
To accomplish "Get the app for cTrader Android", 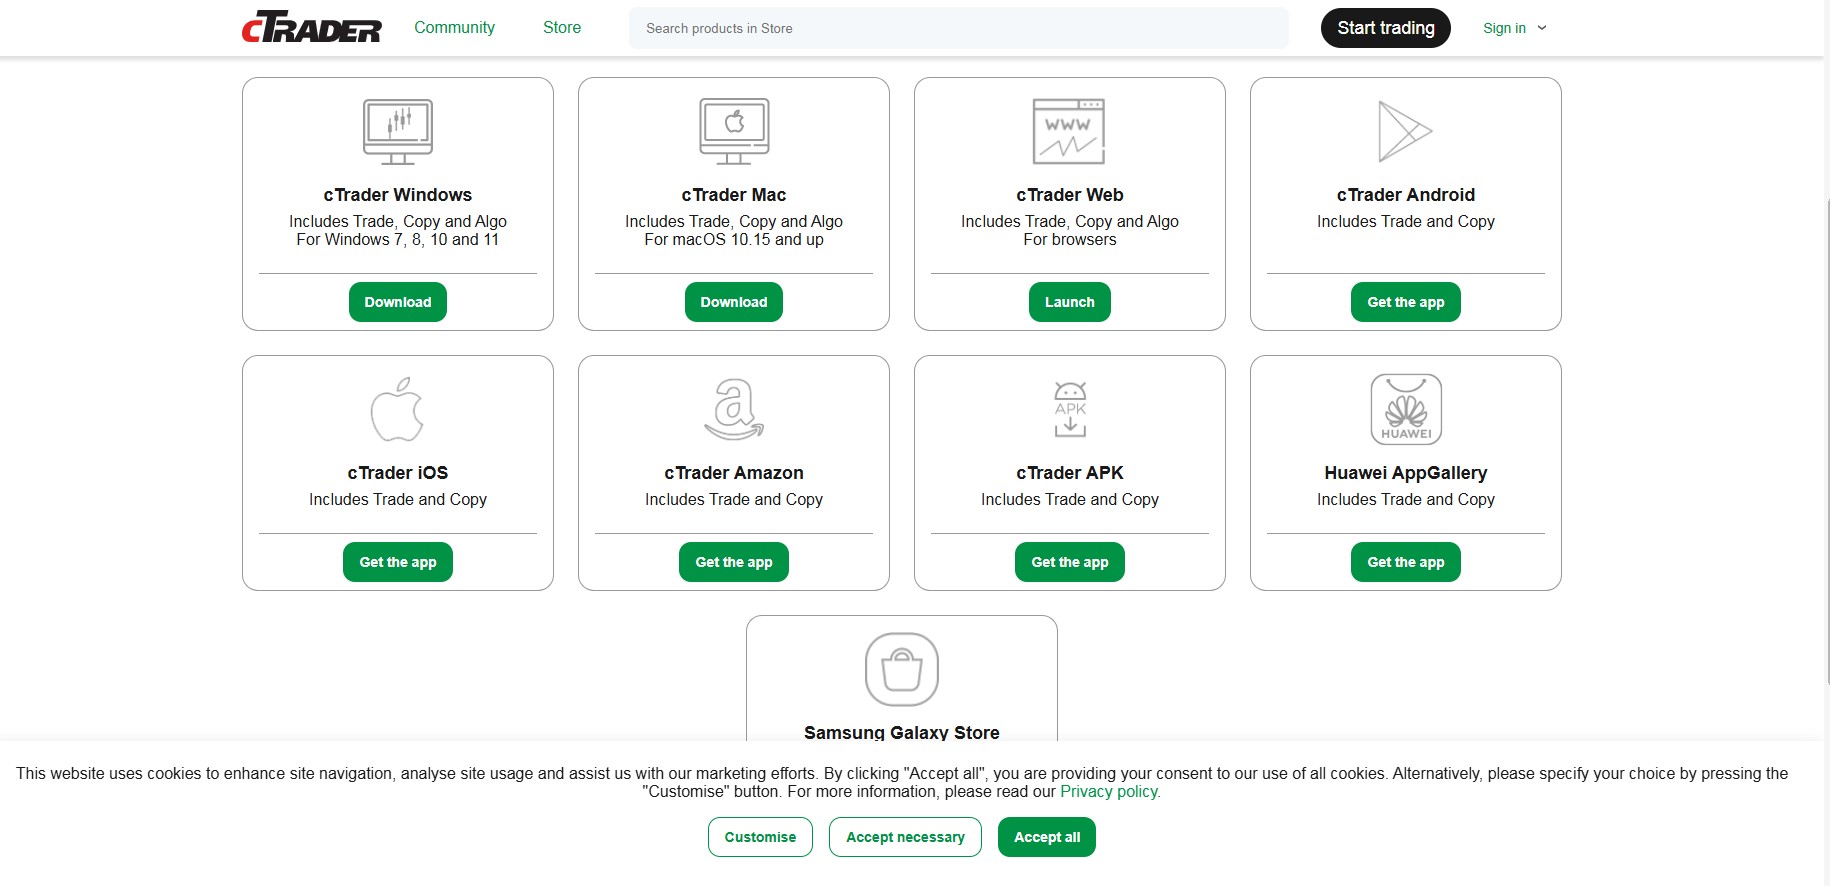I will pos(1406,302).
